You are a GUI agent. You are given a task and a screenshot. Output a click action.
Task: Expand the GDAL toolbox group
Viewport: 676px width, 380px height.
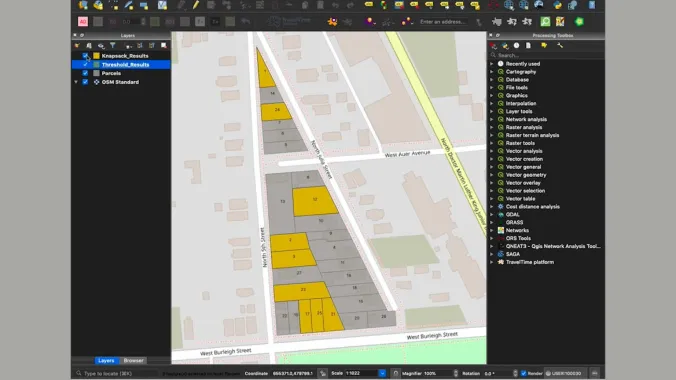[x=492, y=214]
